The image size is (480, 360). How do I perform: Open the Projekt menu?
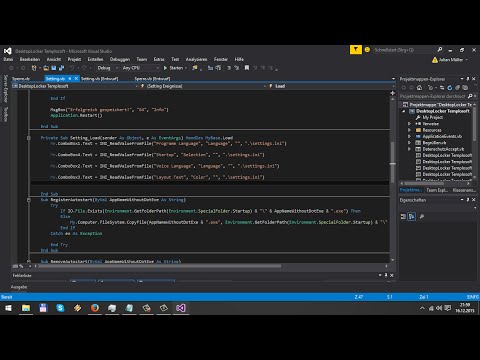(74, 59)
